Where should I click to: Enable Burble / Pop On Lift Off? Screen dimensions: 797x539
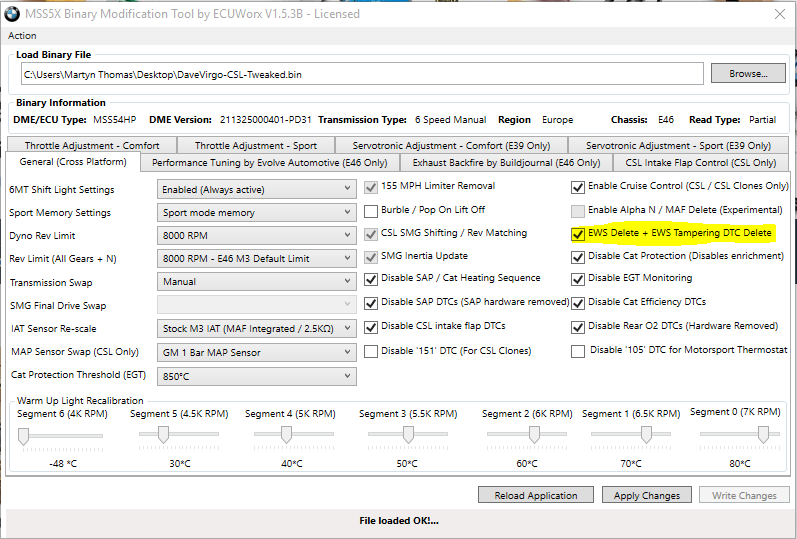click(371, 211)
